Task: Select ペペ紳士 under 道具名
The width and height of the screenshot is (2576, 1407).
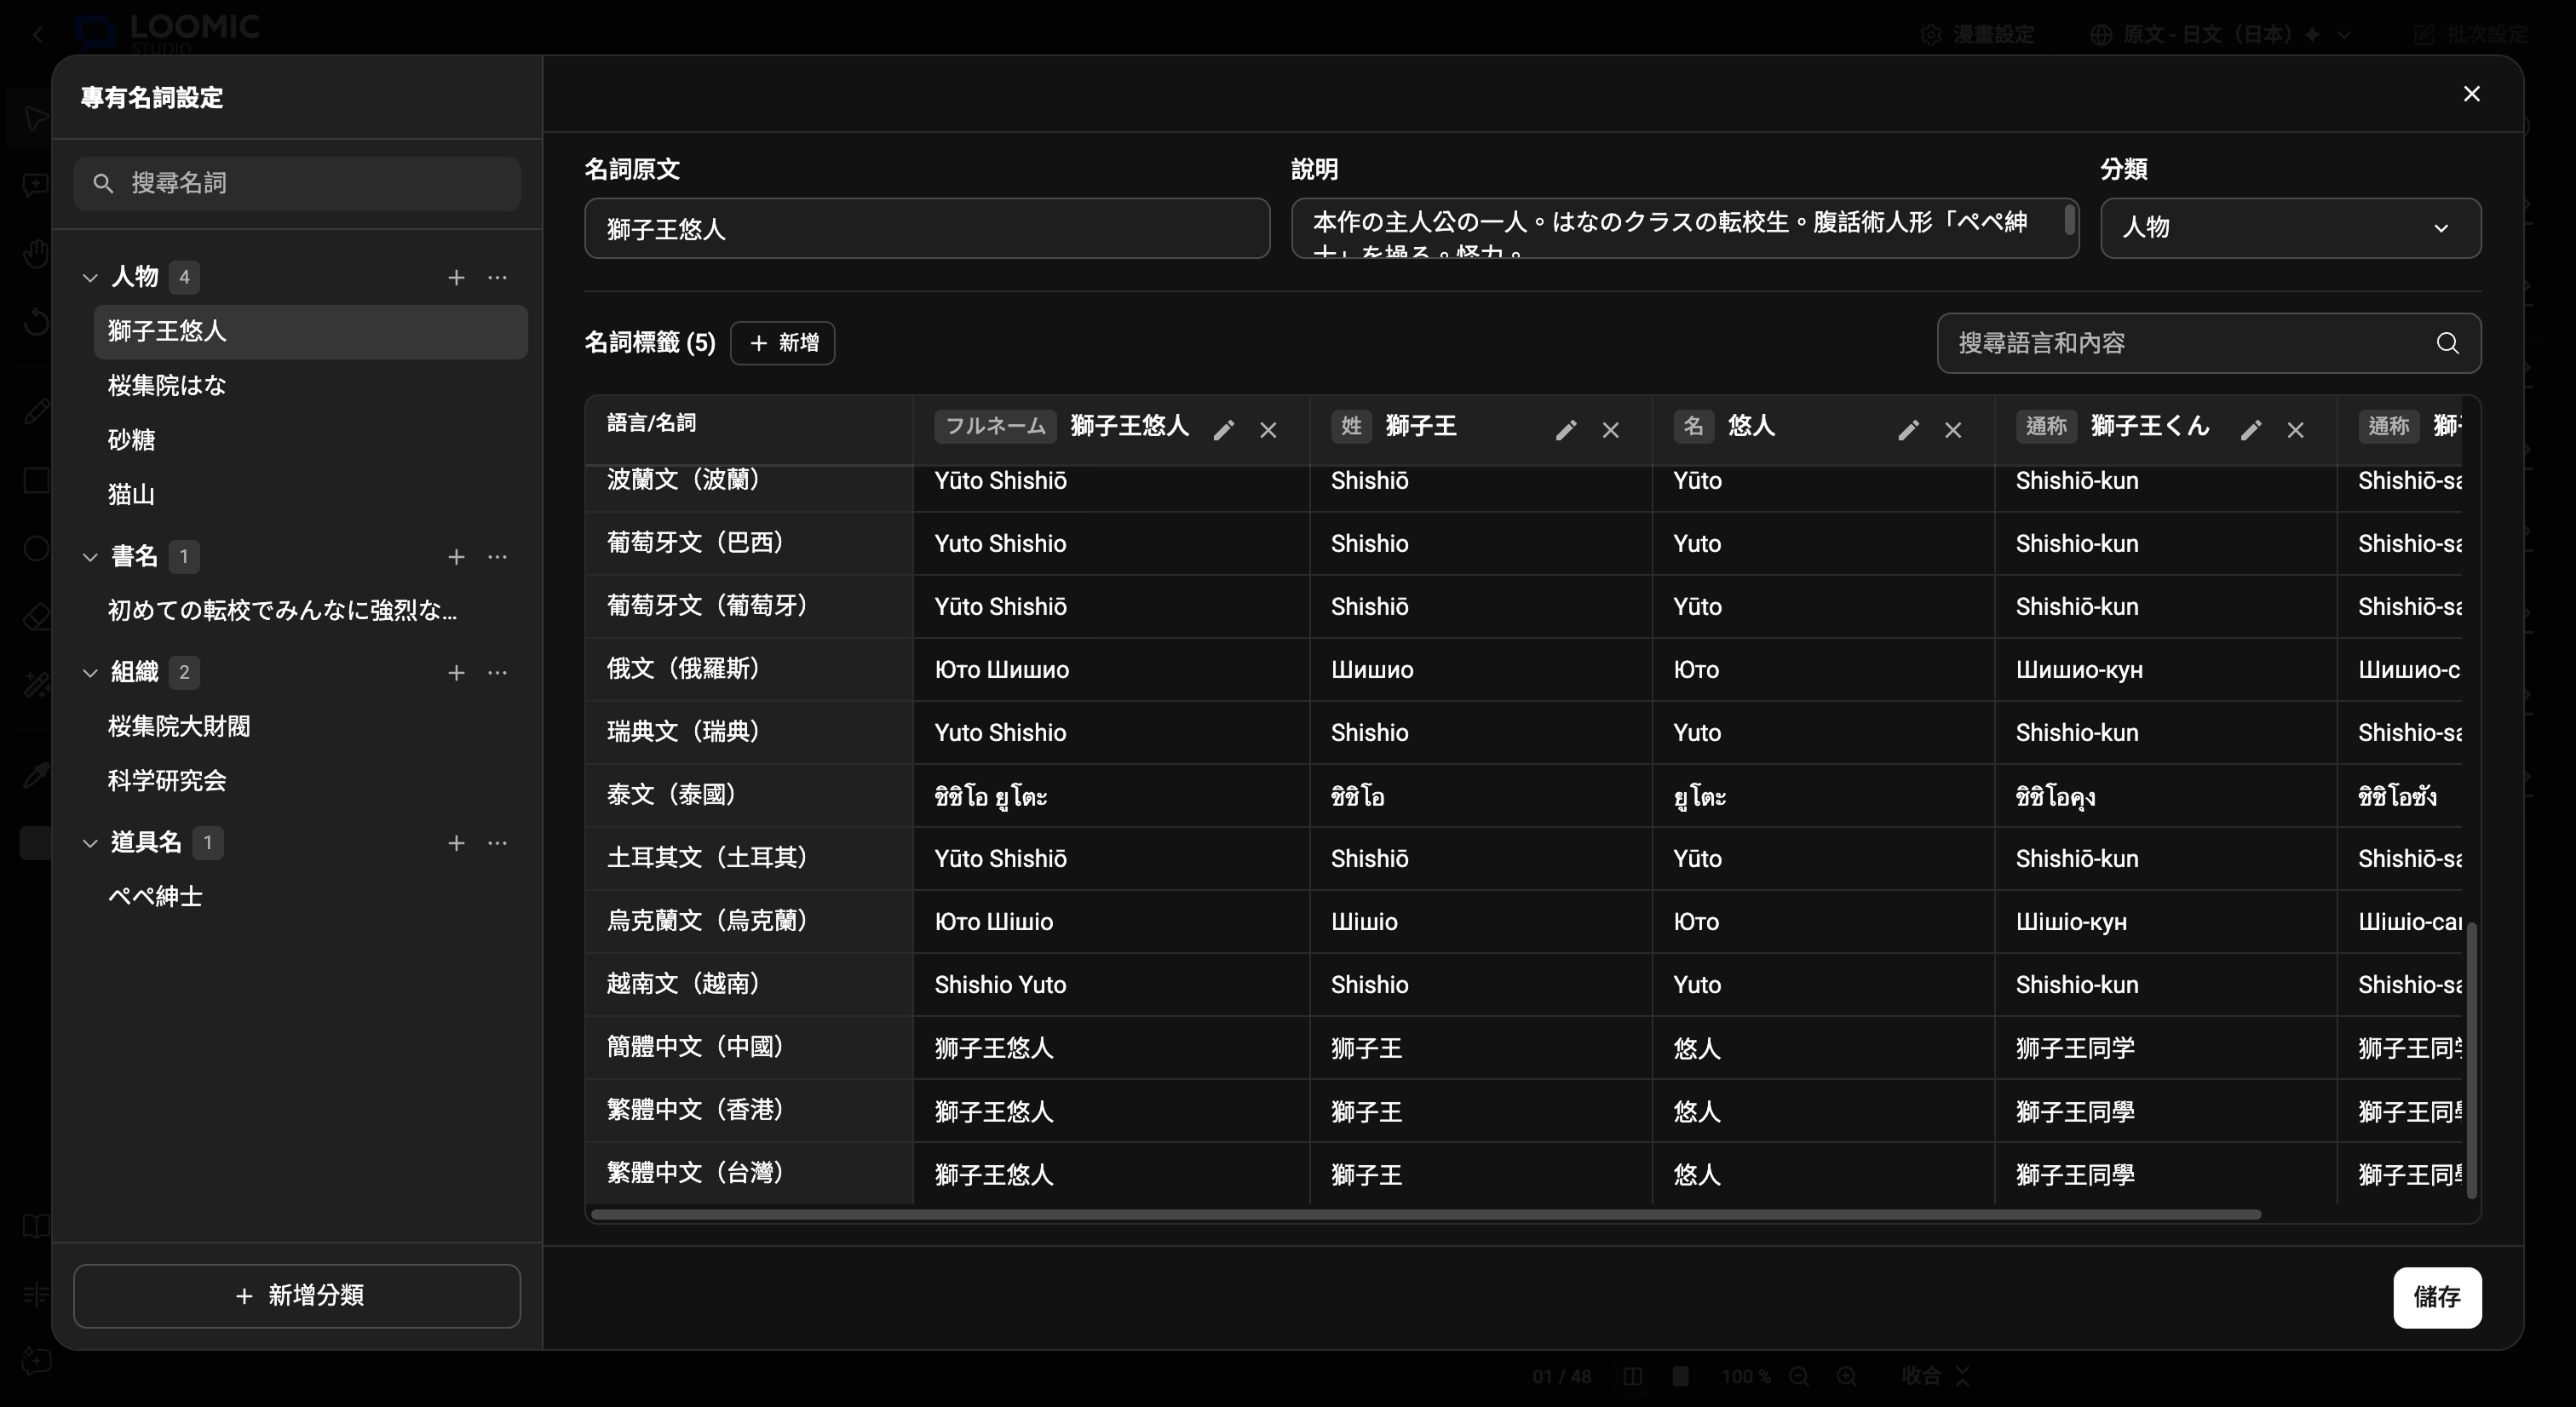Action: pos(310,897)
